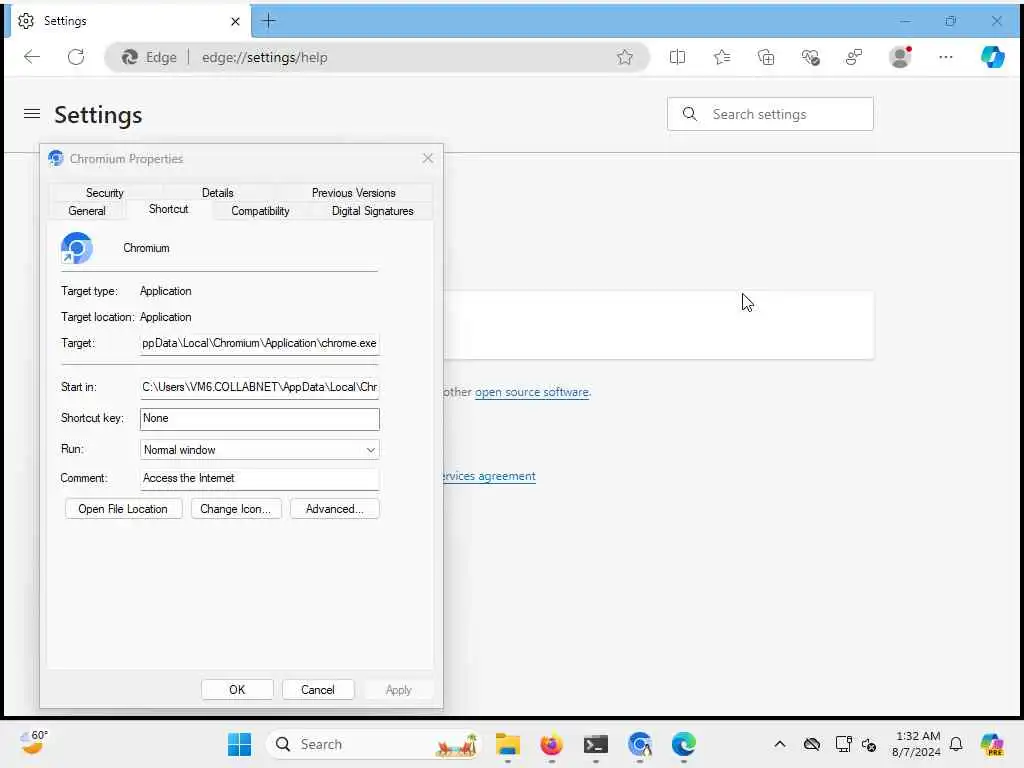Open the Compatibility tab
This screenshot has width=1024, height=768.
[x=260, y=211]
